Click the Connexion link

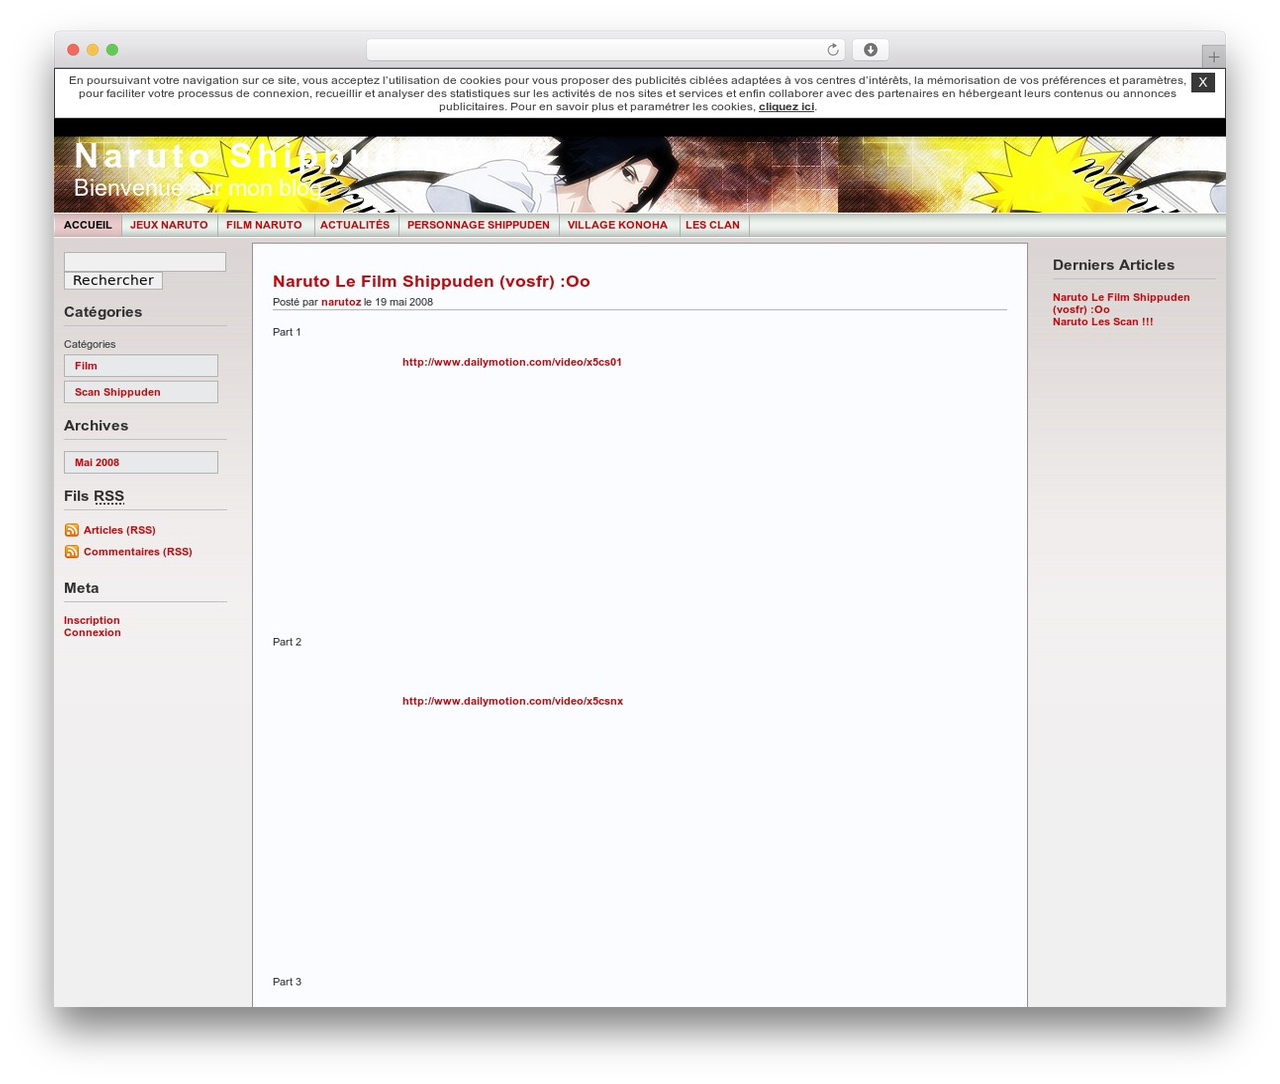click(x=92, y=632)
